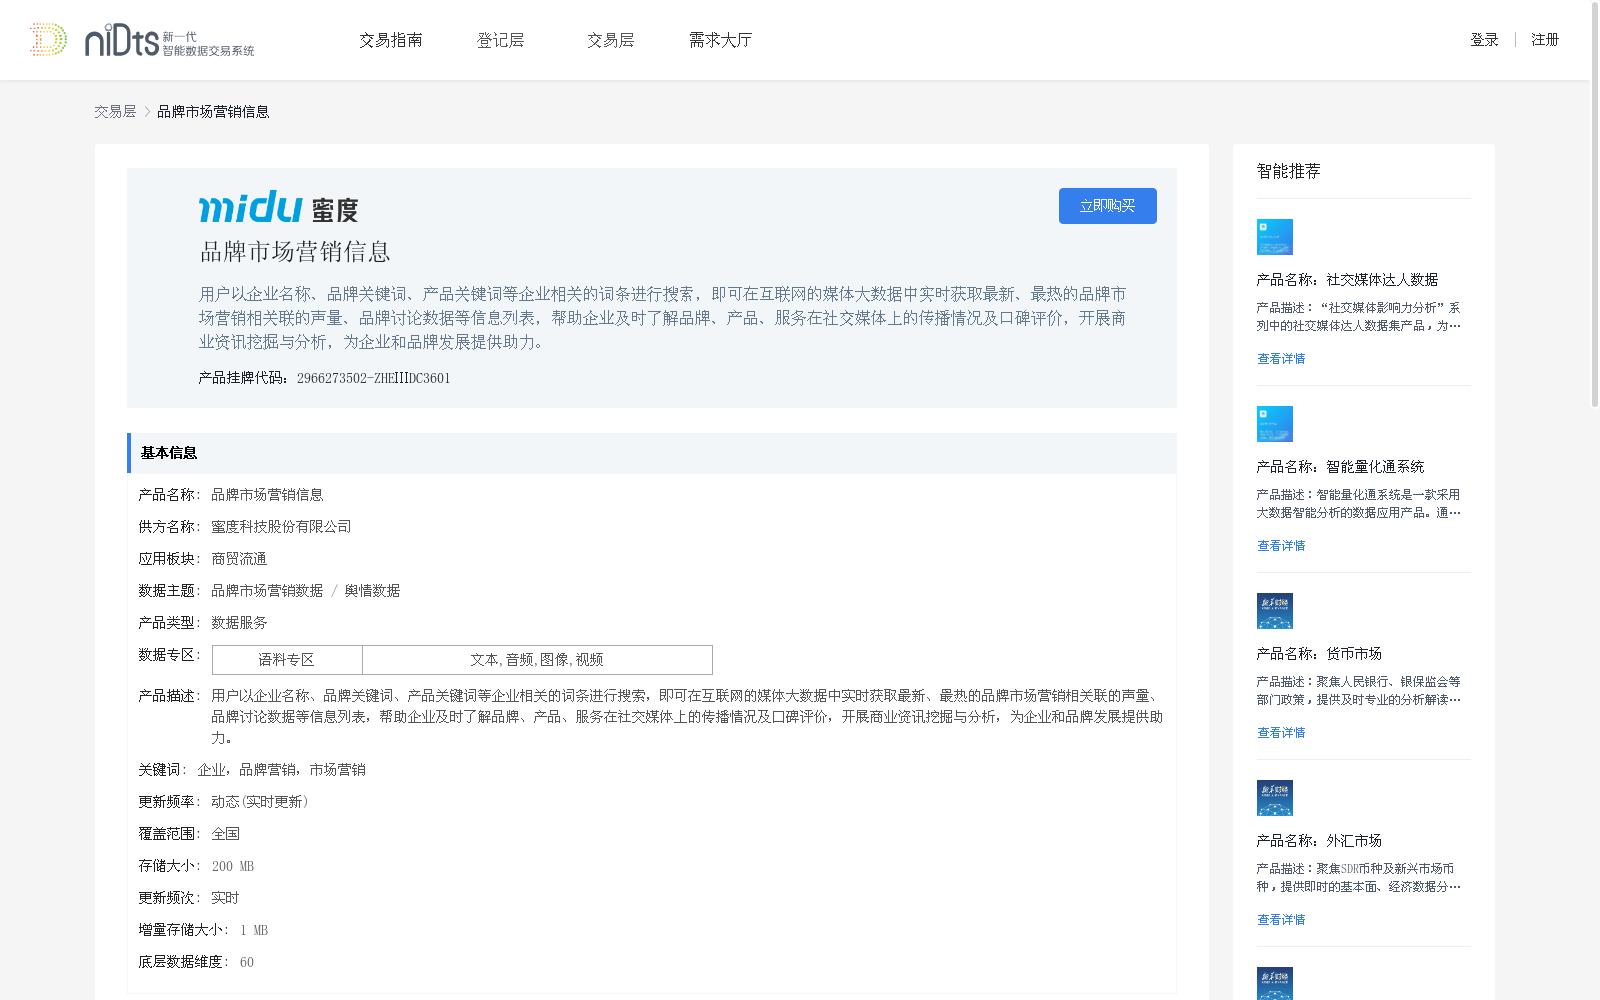1600x1000 pixels.
Task: Click the 60 data dimension value
Action: pyautogui.click(x=247, y=962)
